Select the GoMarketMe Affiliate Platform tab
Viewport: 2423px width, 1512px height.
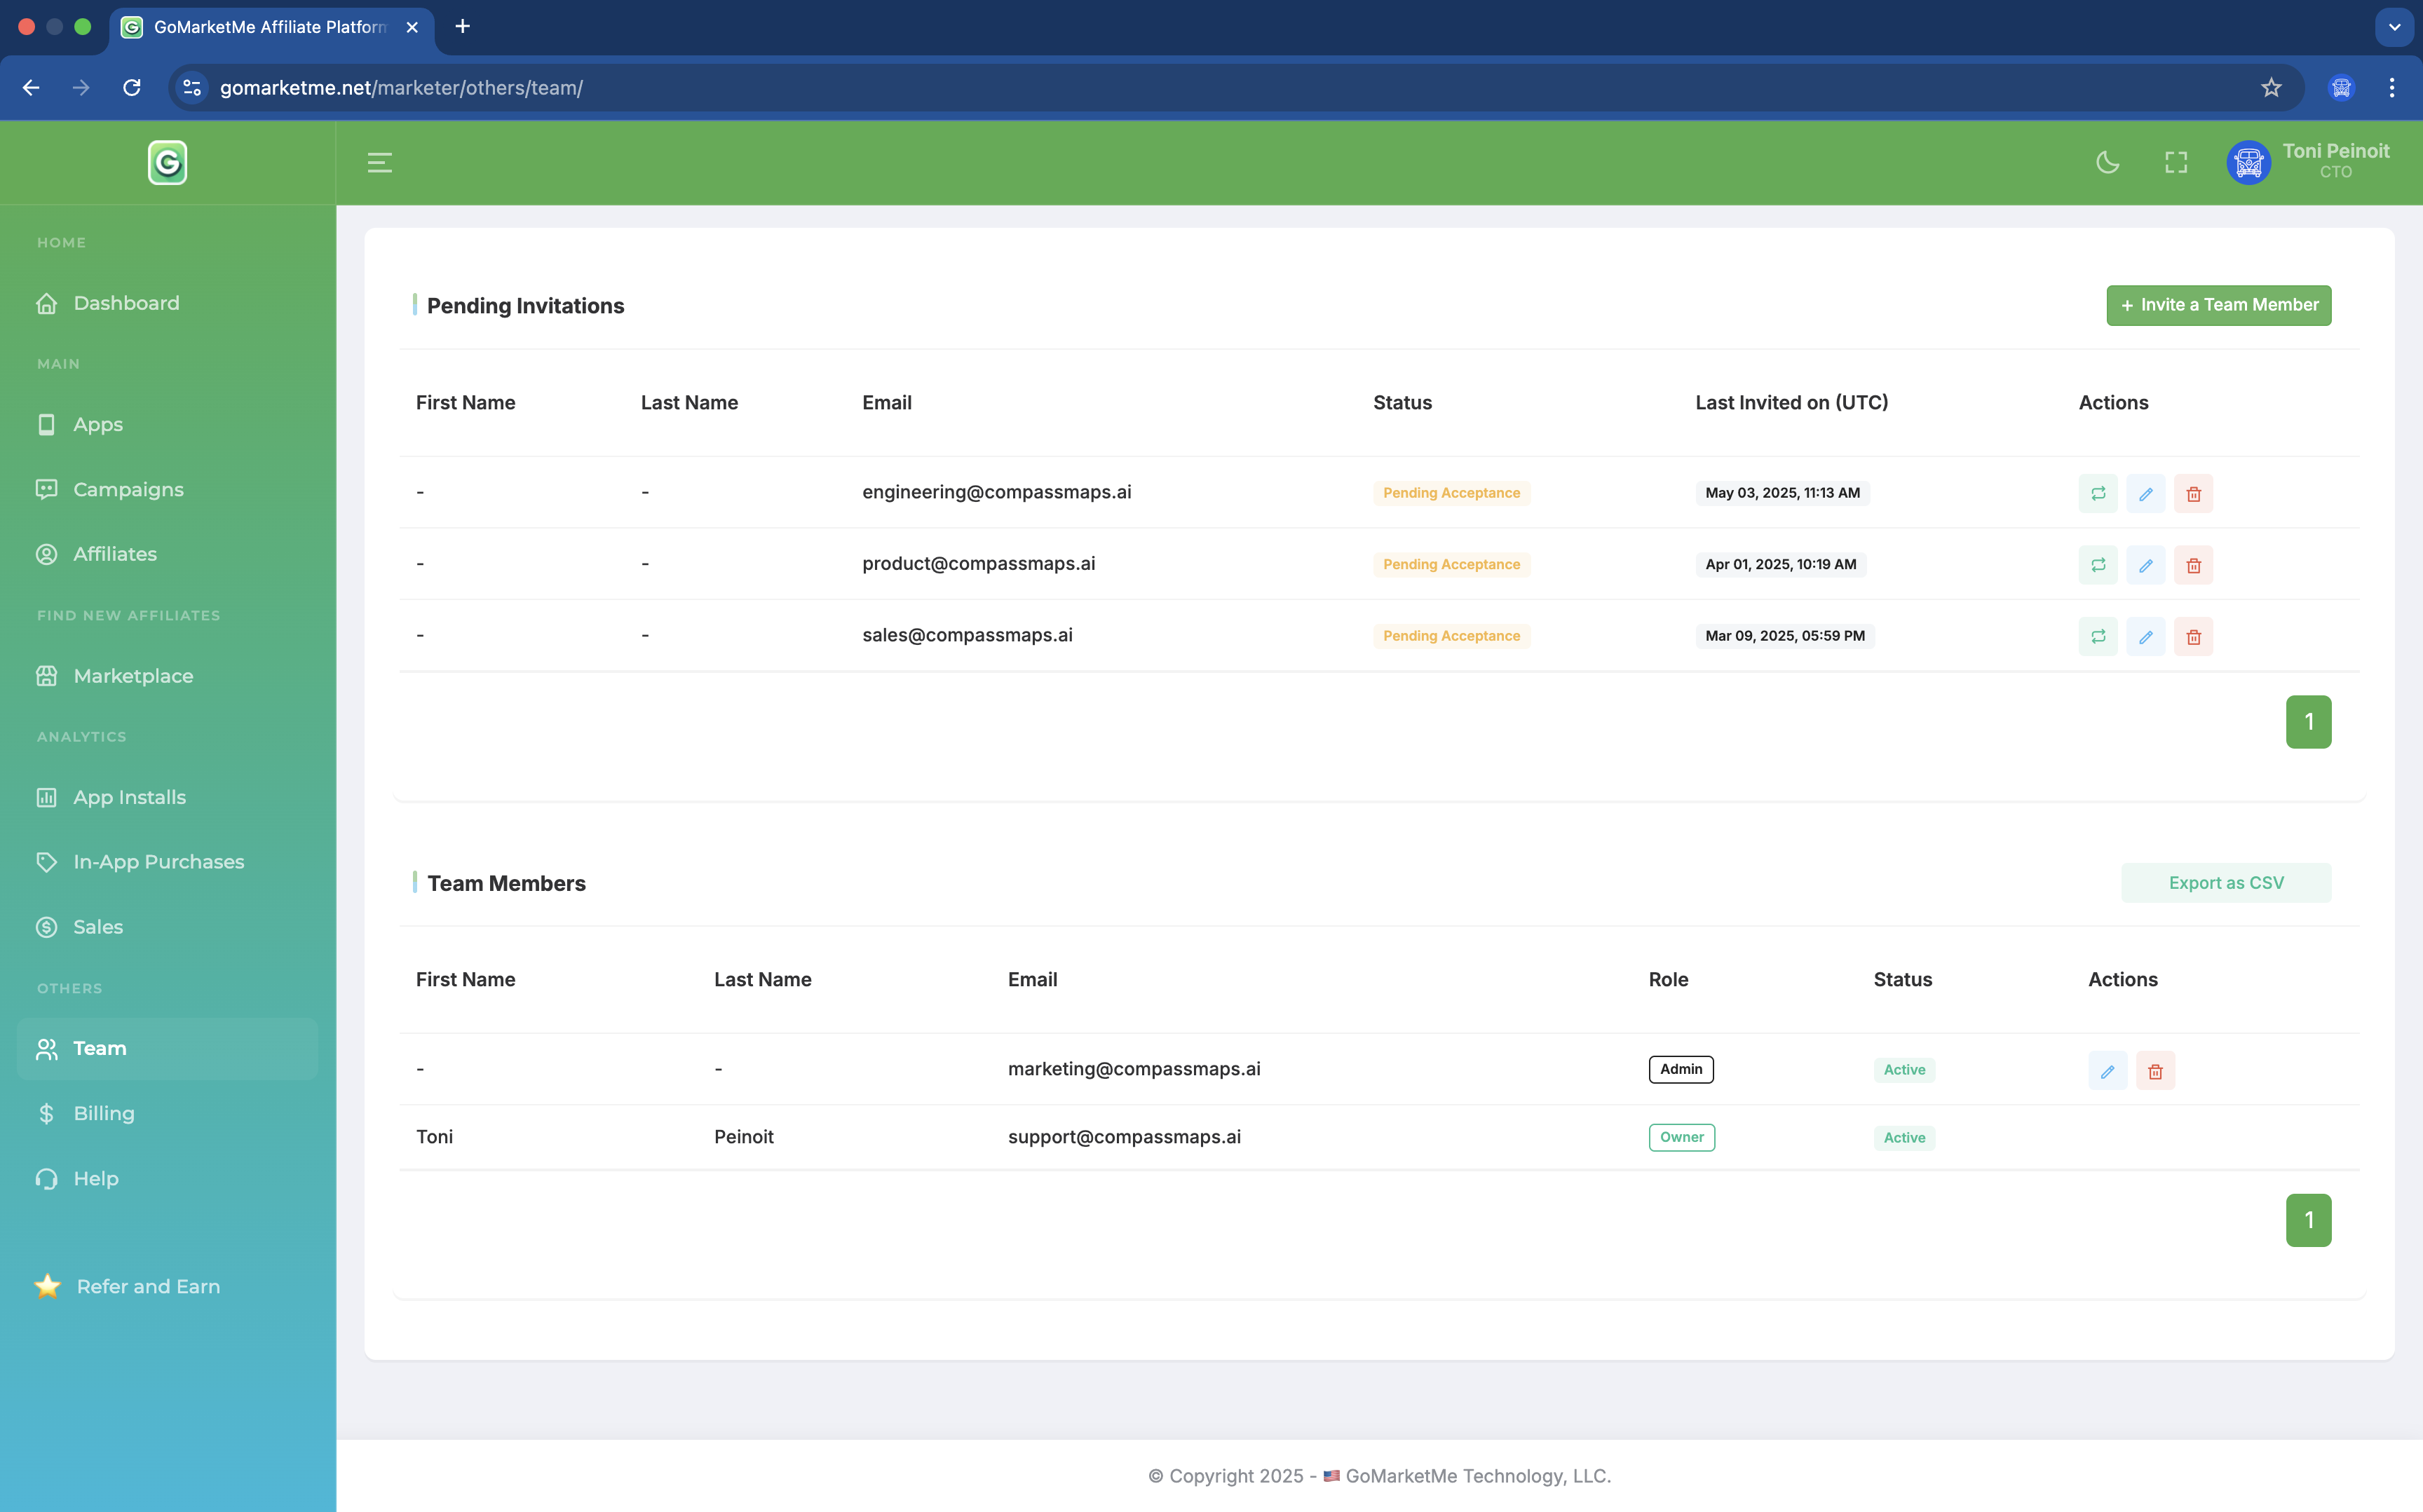(x=272, y=27)
